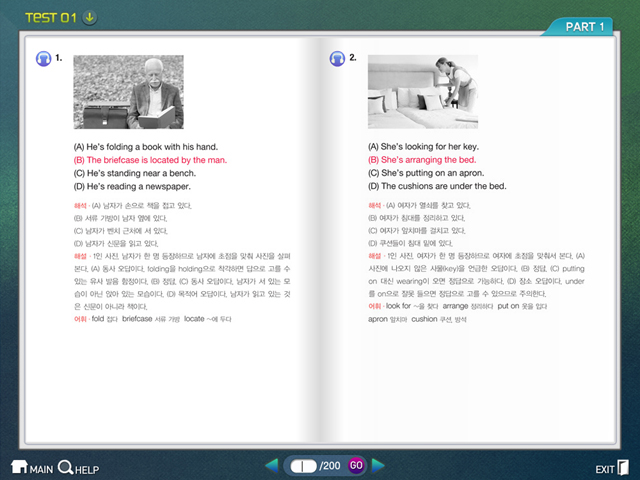Go to the next page arrow
Image resolution: width=640 pixels, height=480 pixels.
pos(378,465)
